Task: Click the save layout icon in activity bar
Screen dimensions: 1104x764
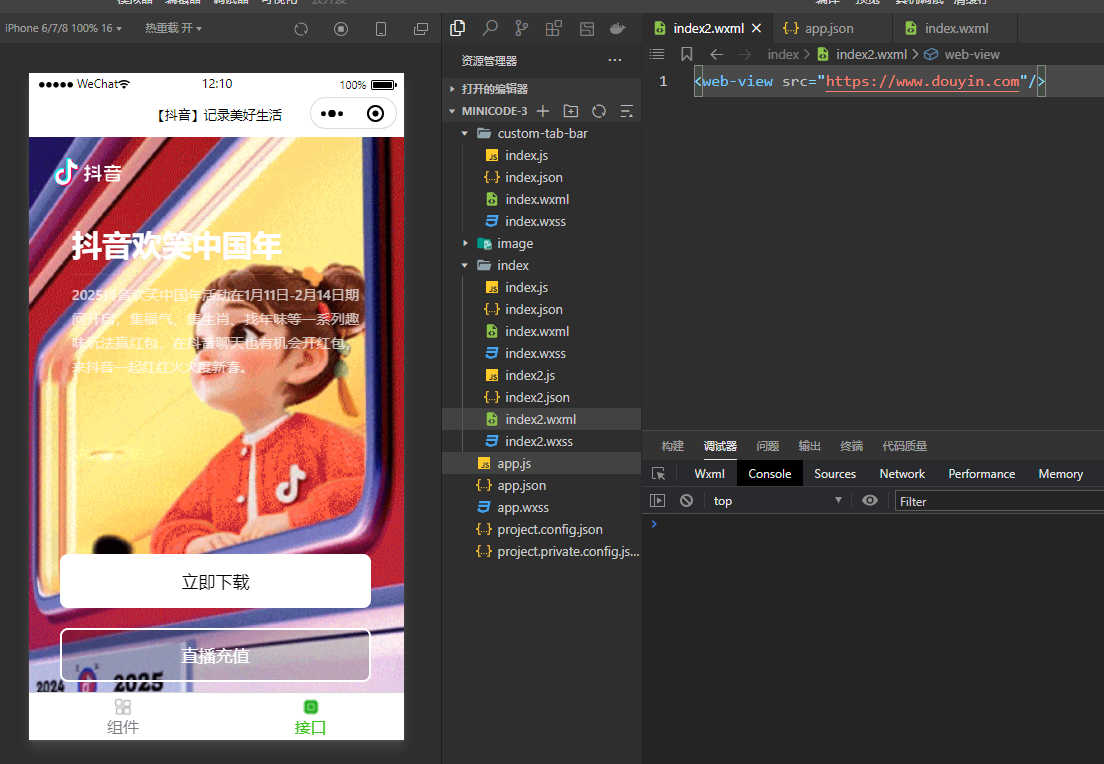Action: 586,29
